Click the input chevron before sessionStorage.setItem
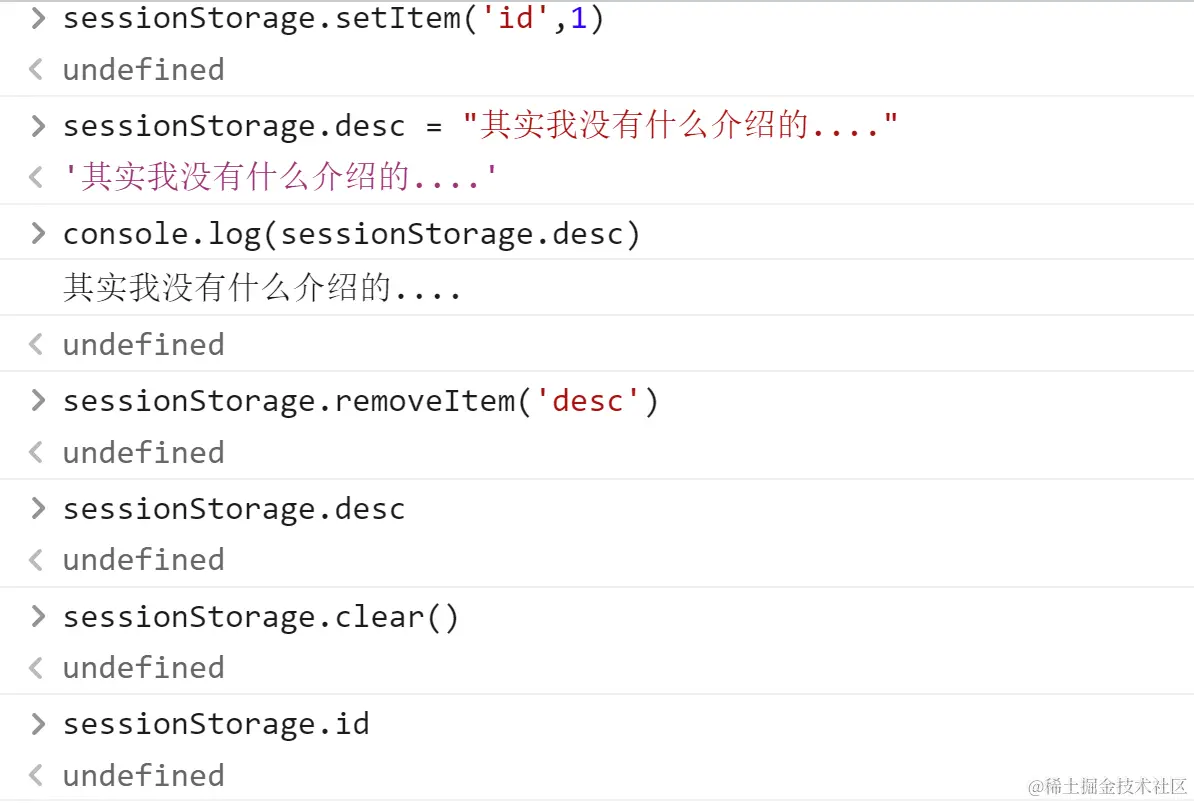This screenshot has height=803, width=1194. click(38, 18)
